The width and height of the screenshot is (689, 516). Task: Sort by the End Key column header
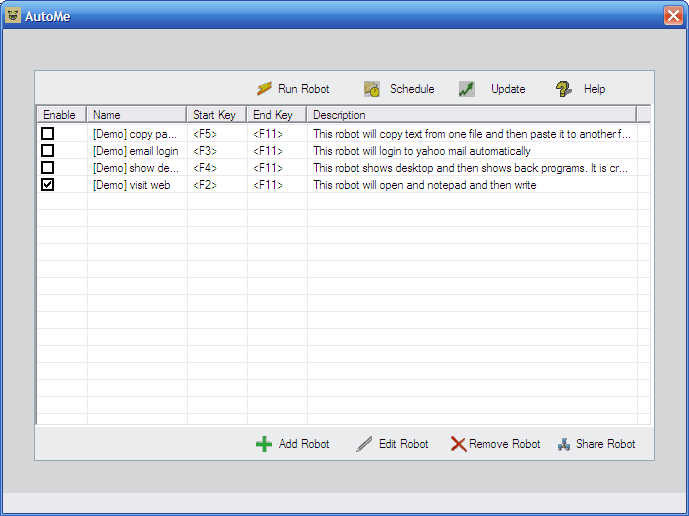(277, 114)
